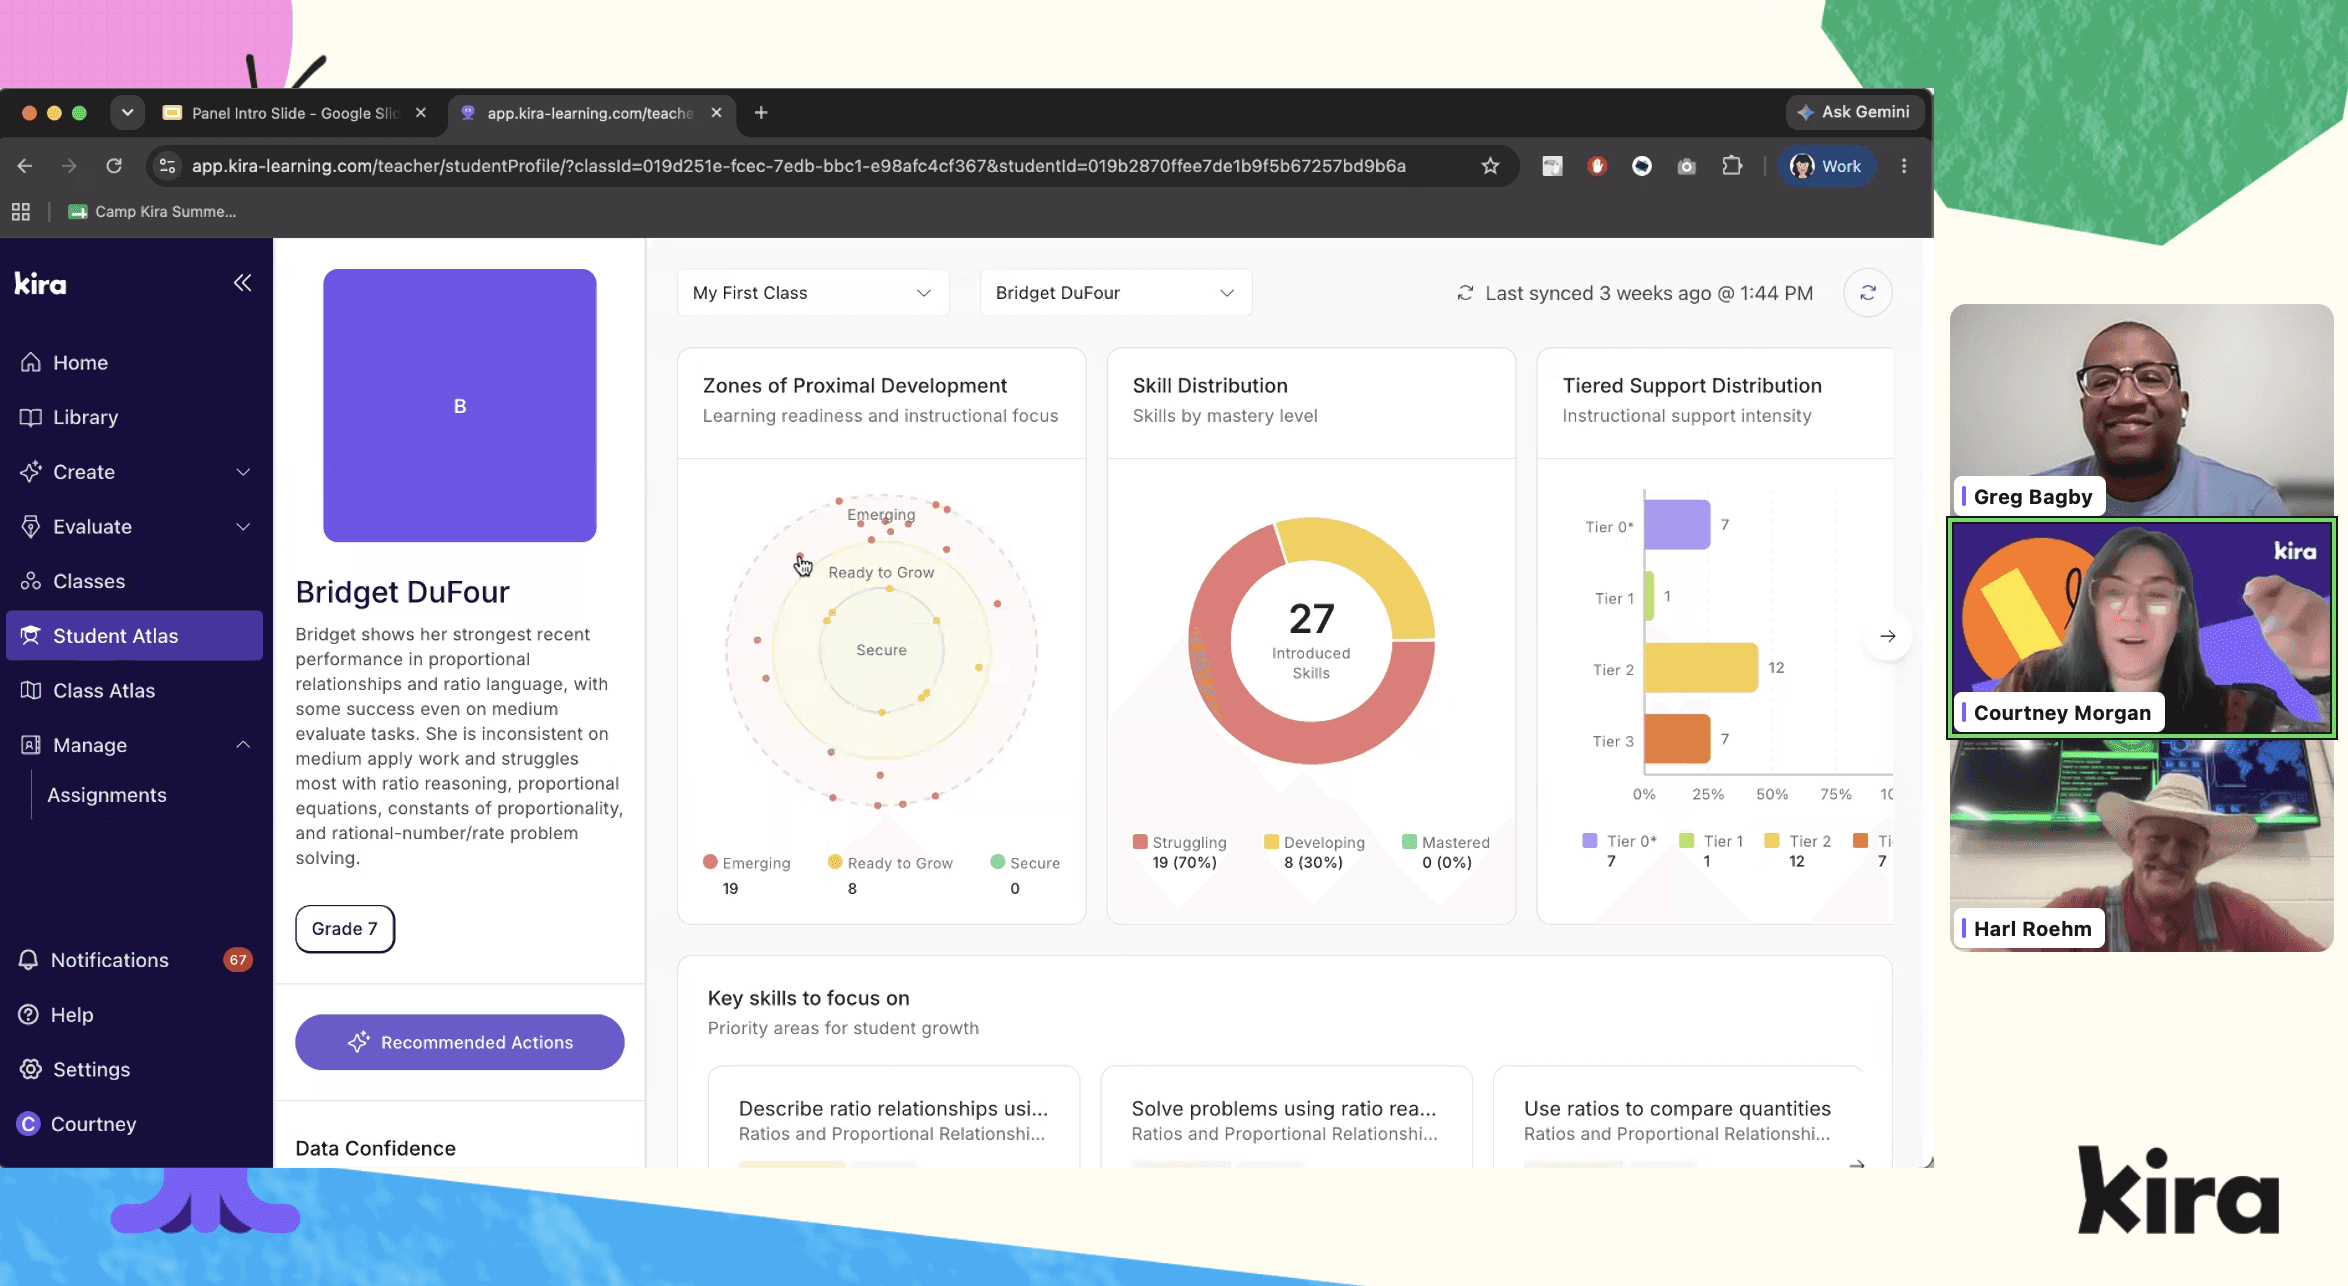Click Bridget's purple avatar tile
This screenshot has width=2348, height=1286.
(460, 406)
